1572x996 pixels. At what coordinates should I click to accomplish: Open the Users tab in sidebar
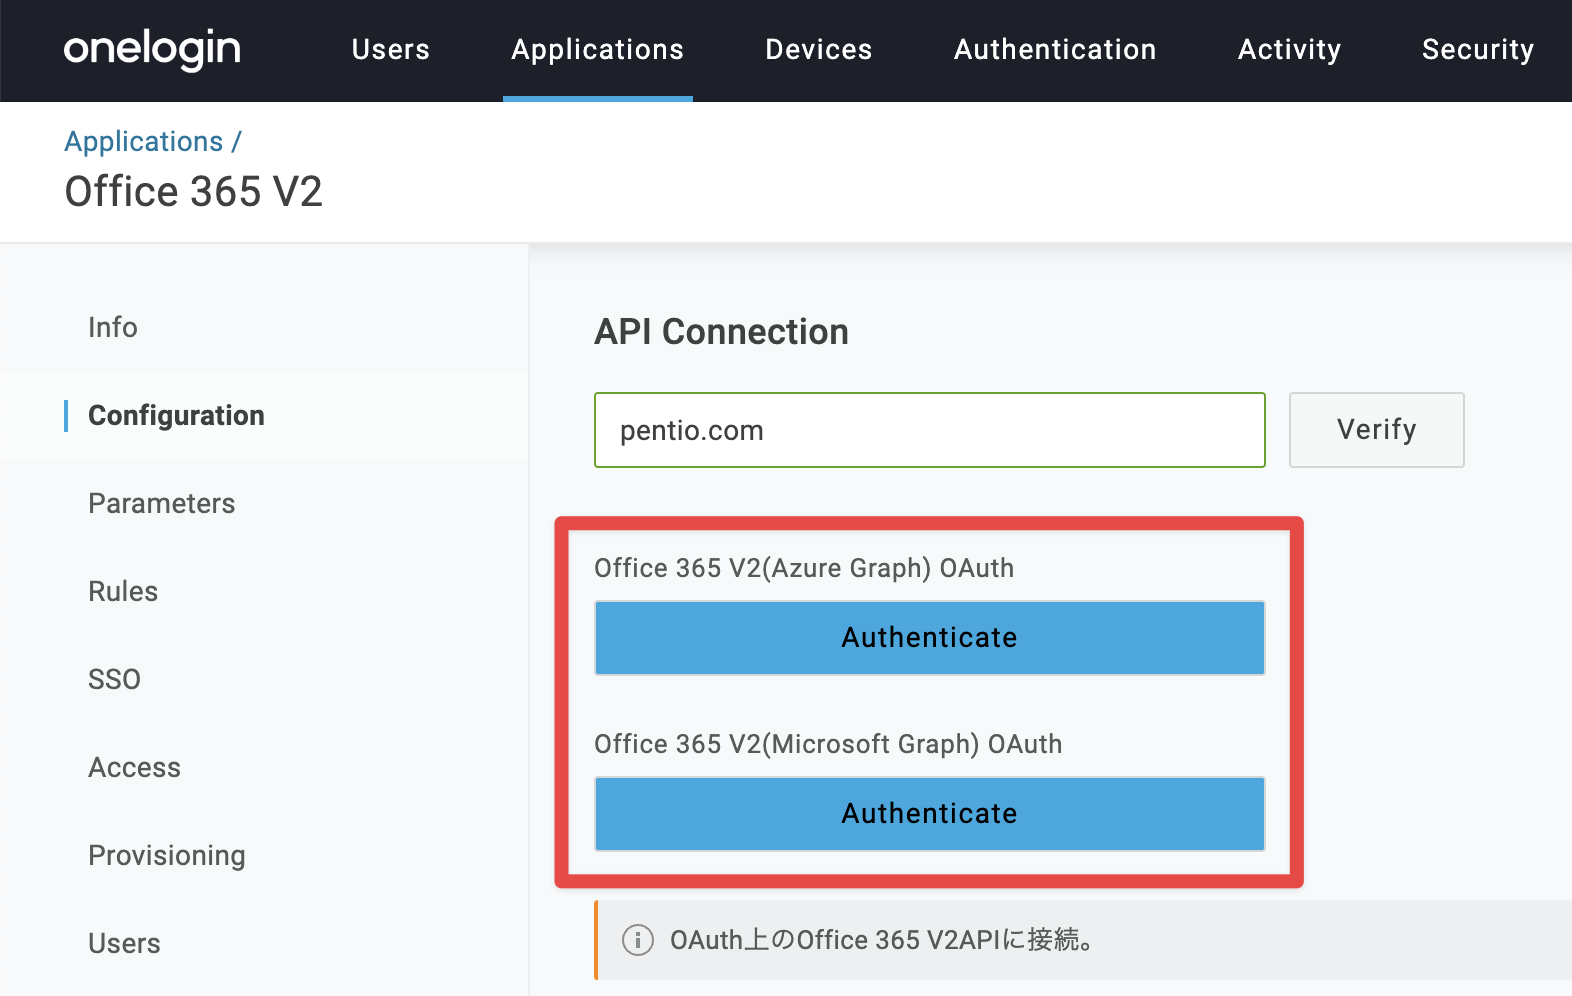124,943
